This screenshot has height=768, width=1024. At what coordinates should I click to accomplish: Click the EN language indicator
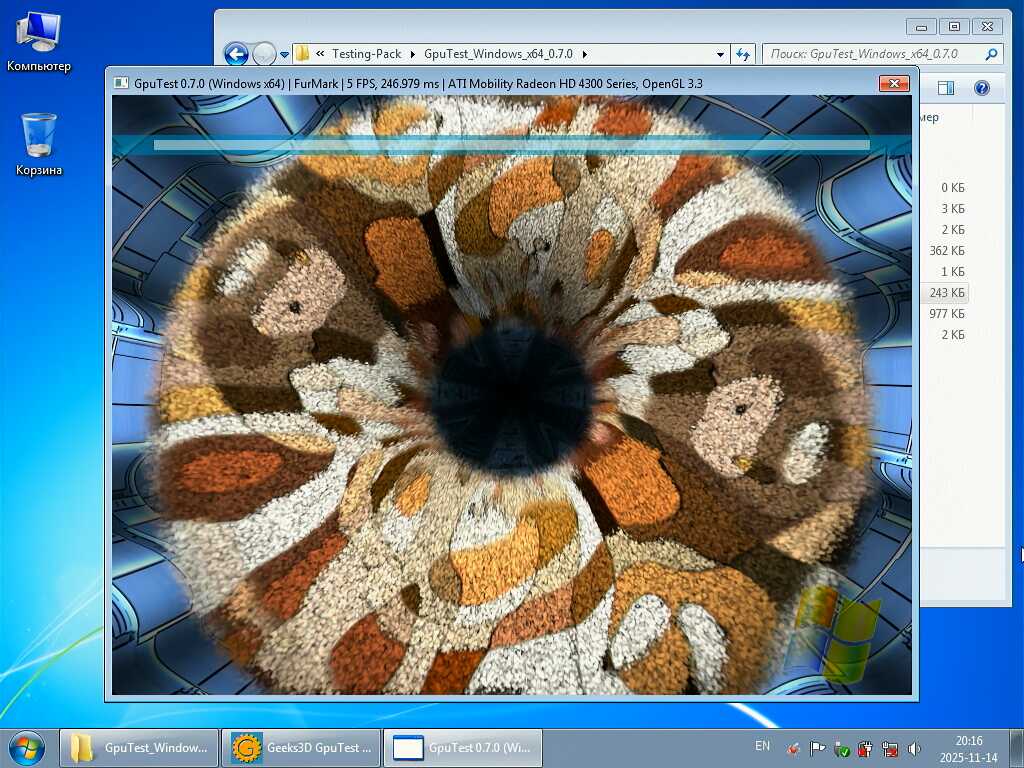pyautogui.click(x=762, y=746)
